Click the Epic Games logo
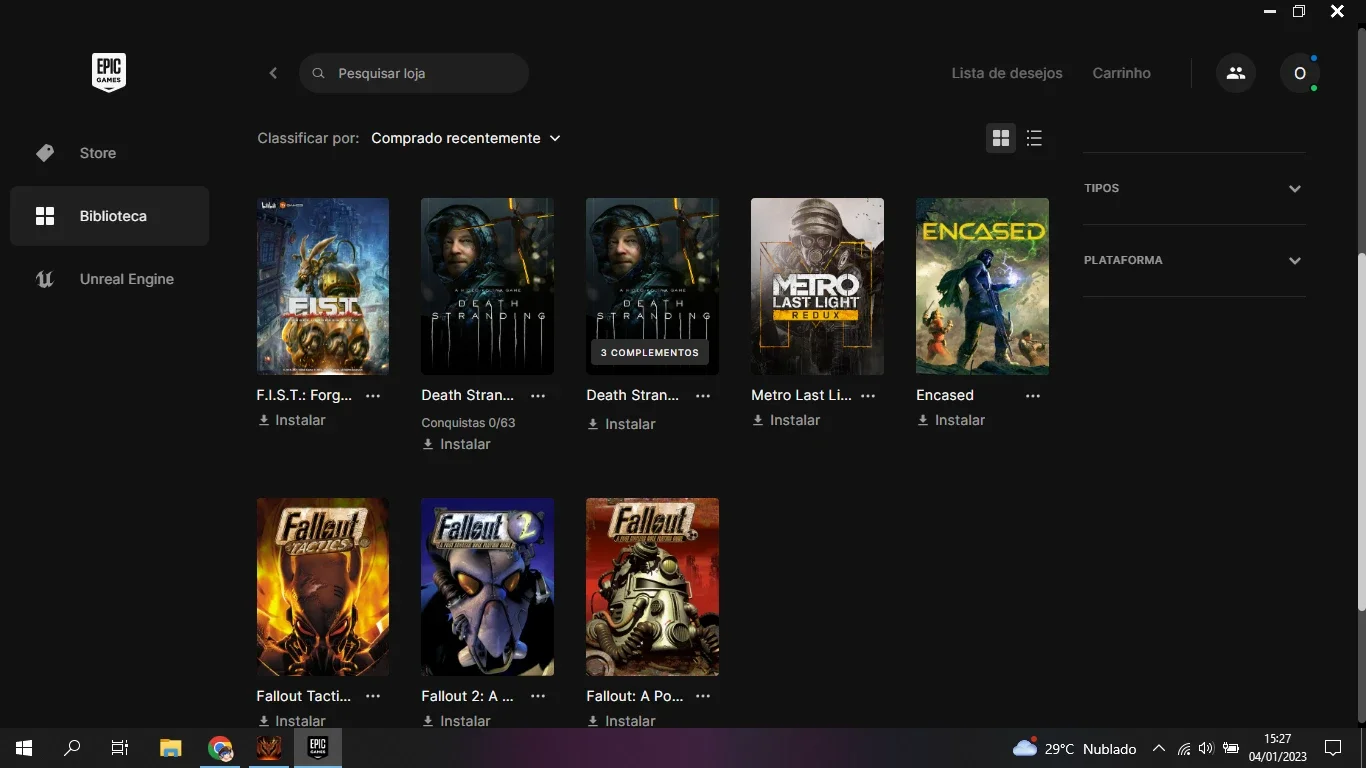The height and width of the screenshot is (768, 1366). tap(109, 73)
